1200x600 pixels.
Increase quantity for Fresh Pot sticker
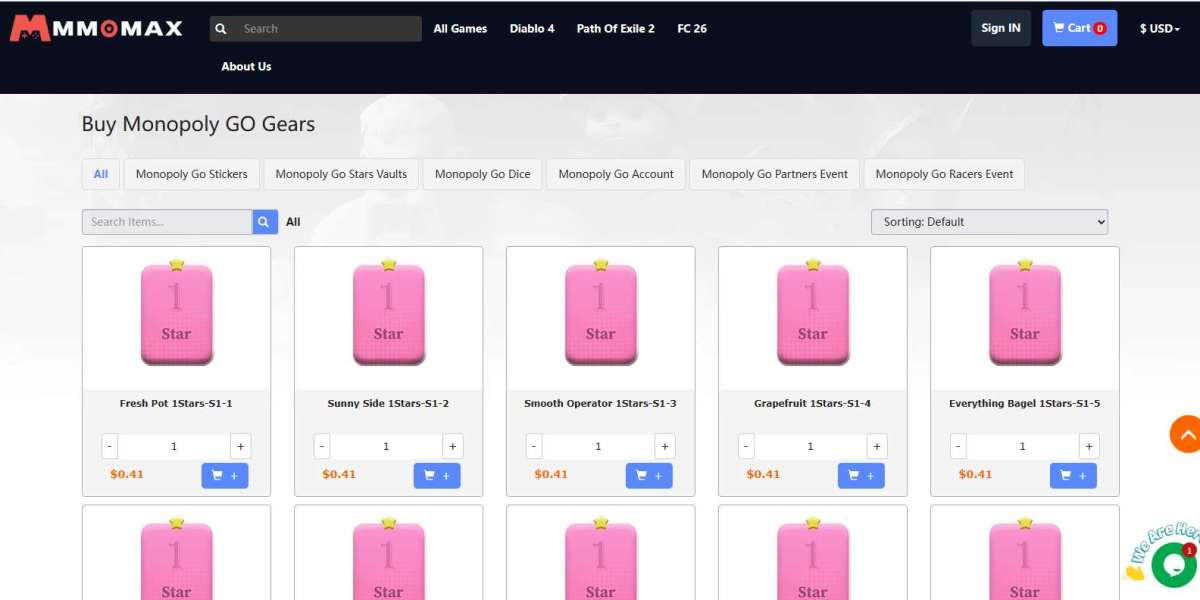(x=240, y=447)
